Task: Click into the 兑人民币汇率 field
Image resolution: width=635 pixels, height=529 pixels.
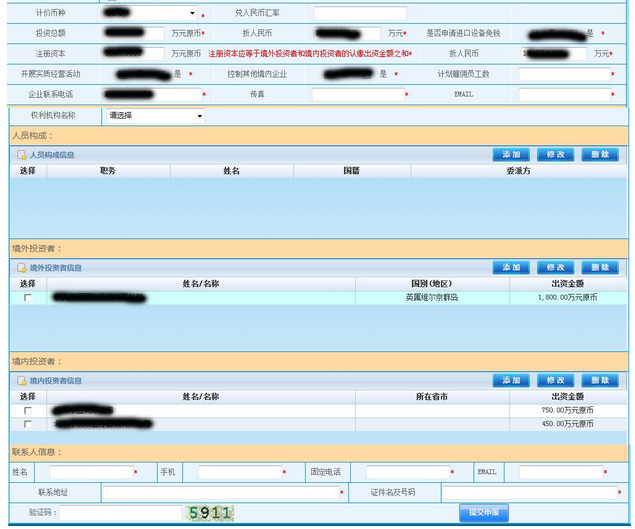Action: (x=360, y=14)
